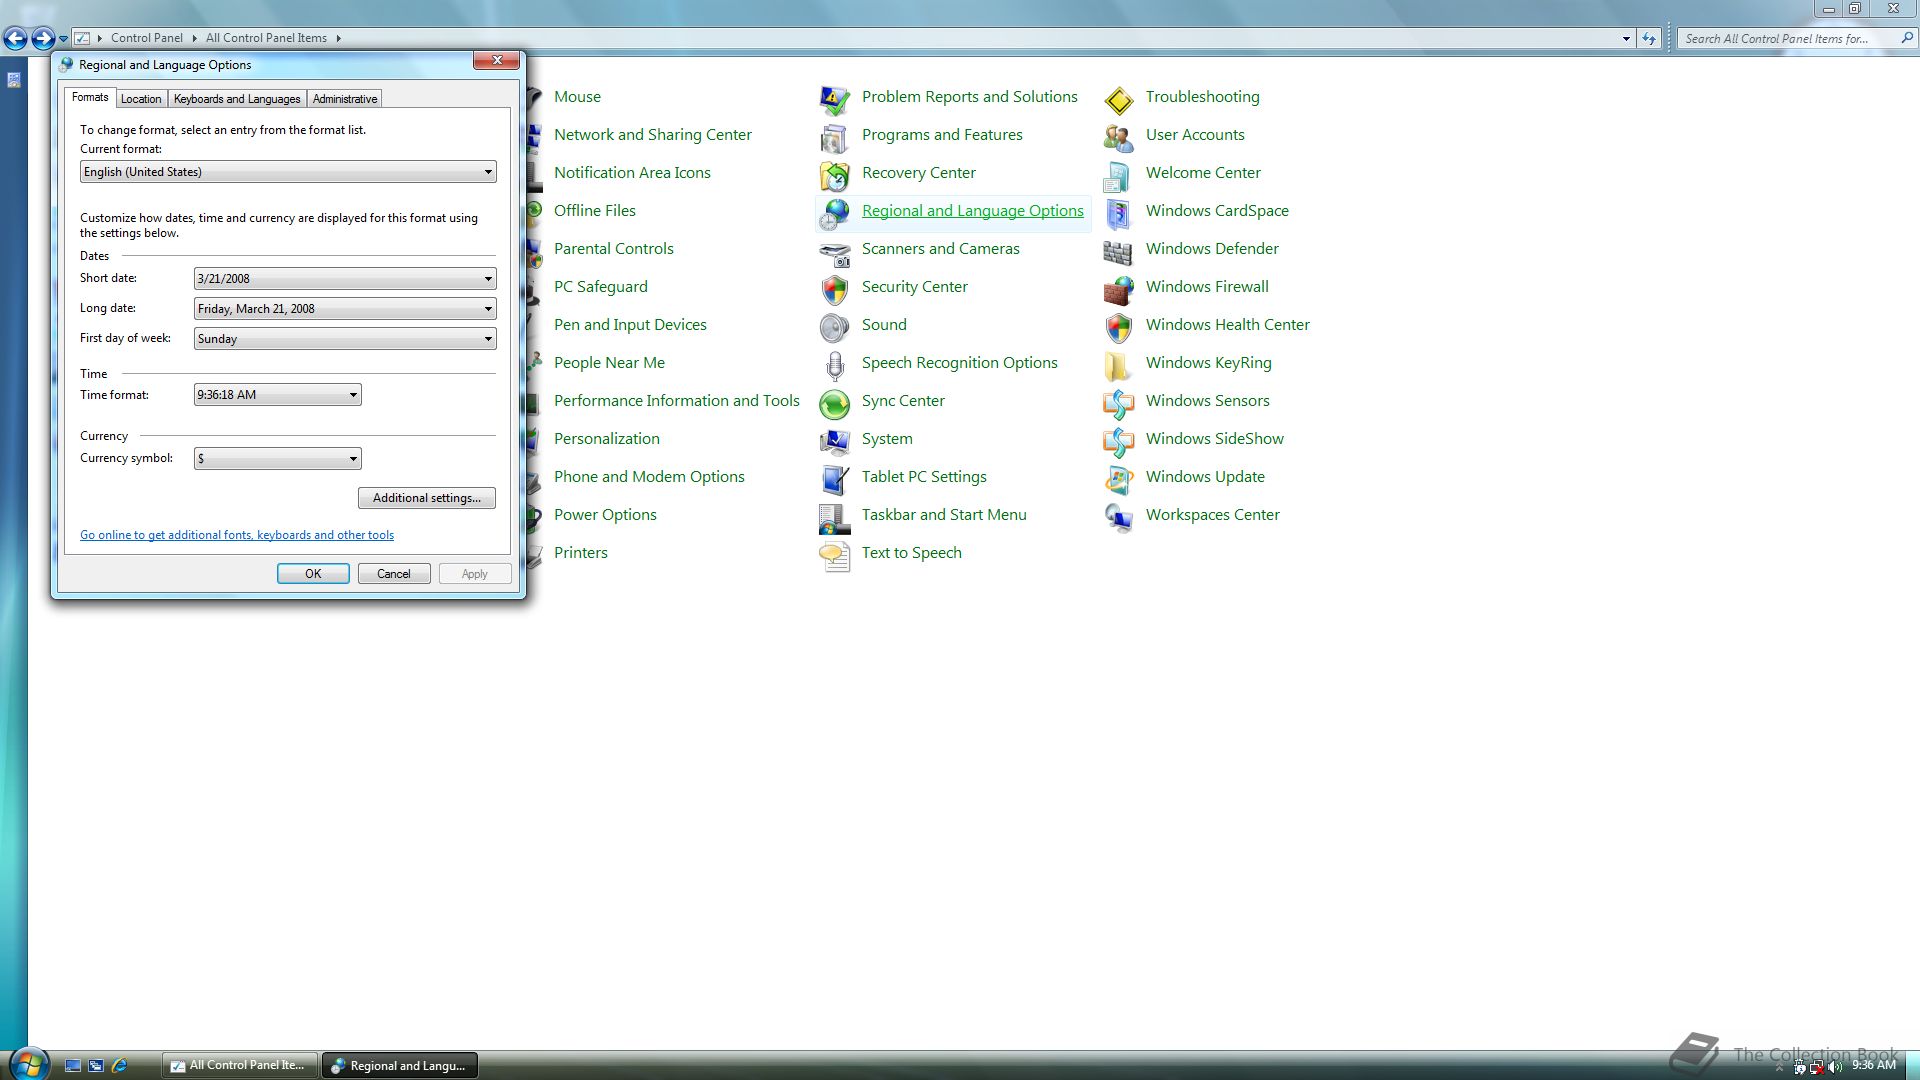Screen dimensions: 1920x1080
Task: Click the Speech Recognition microphone icon
Action: coord(834,365)
